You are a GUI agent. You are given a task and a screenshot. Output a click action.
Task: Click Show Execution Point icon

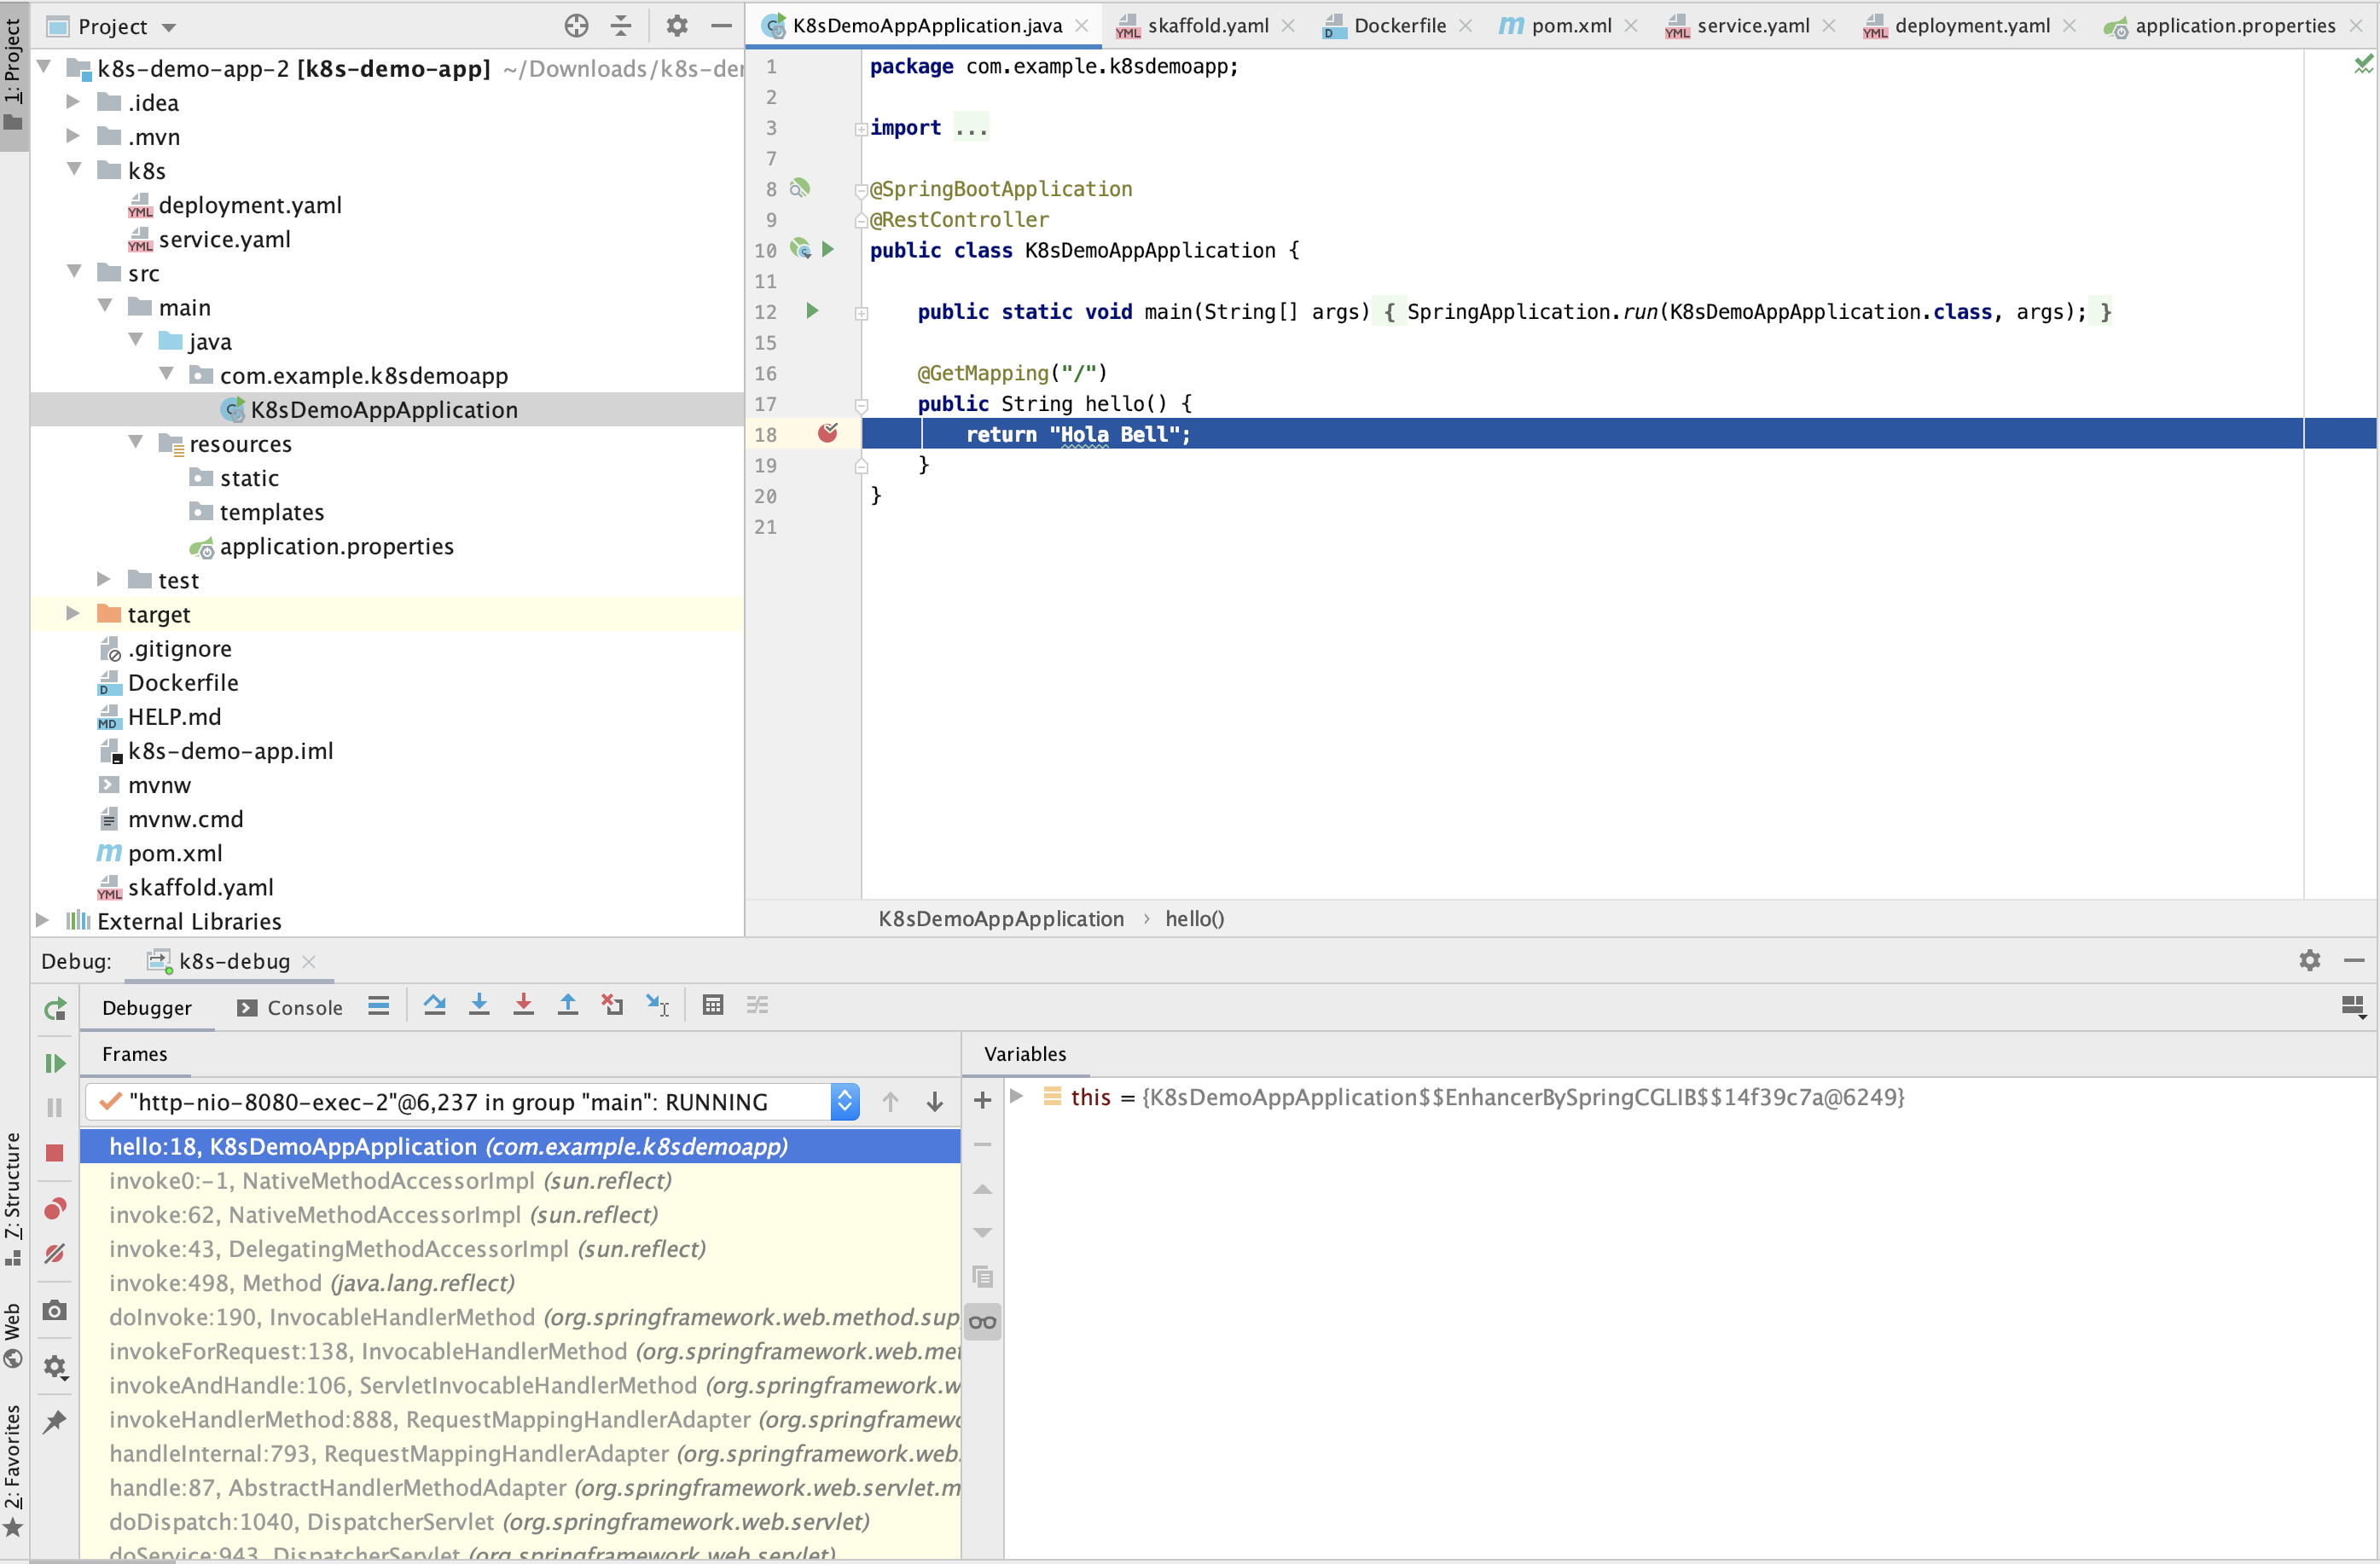(378, 1006)
